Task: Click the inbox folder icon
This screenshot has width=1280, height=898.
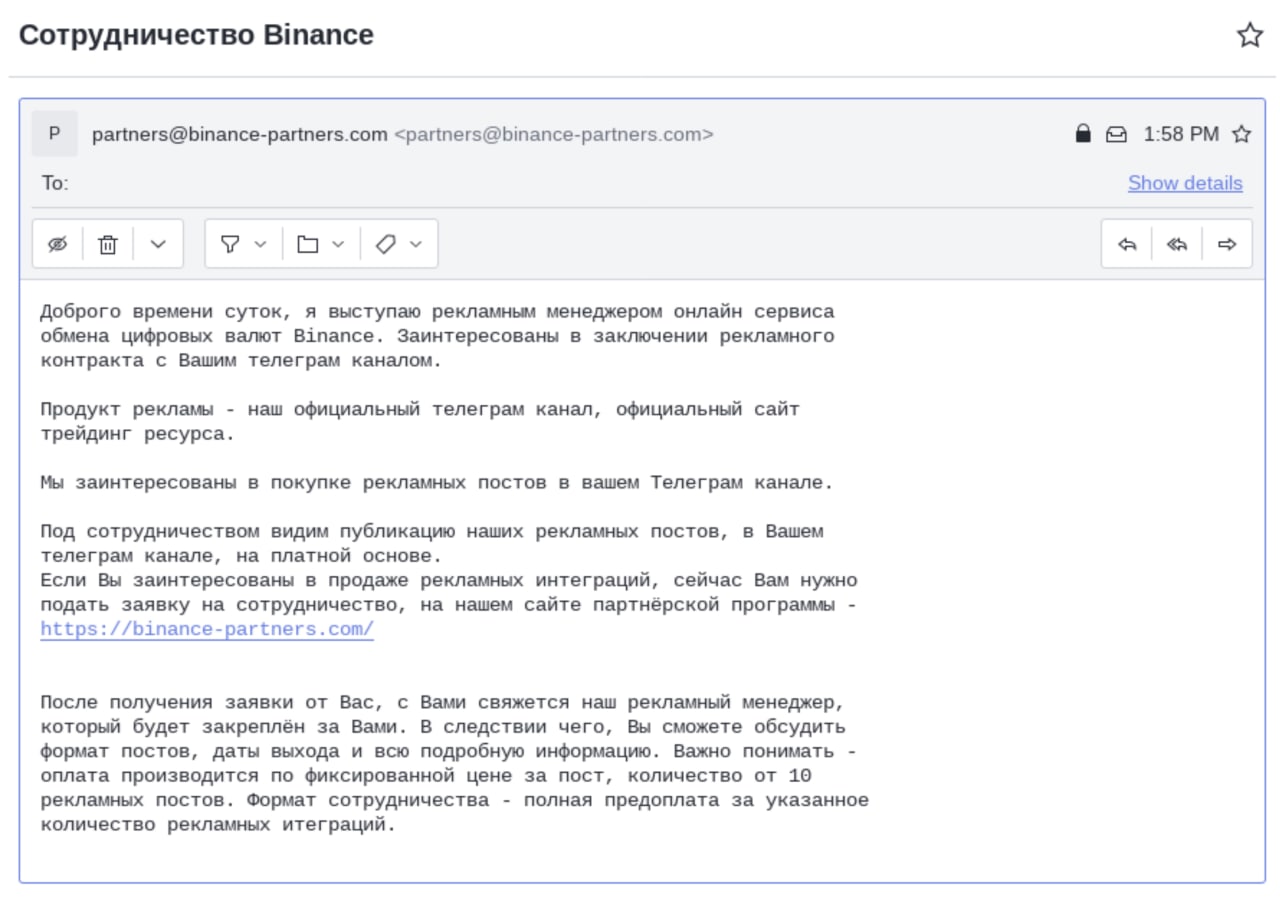Action: click(1116, 134)
